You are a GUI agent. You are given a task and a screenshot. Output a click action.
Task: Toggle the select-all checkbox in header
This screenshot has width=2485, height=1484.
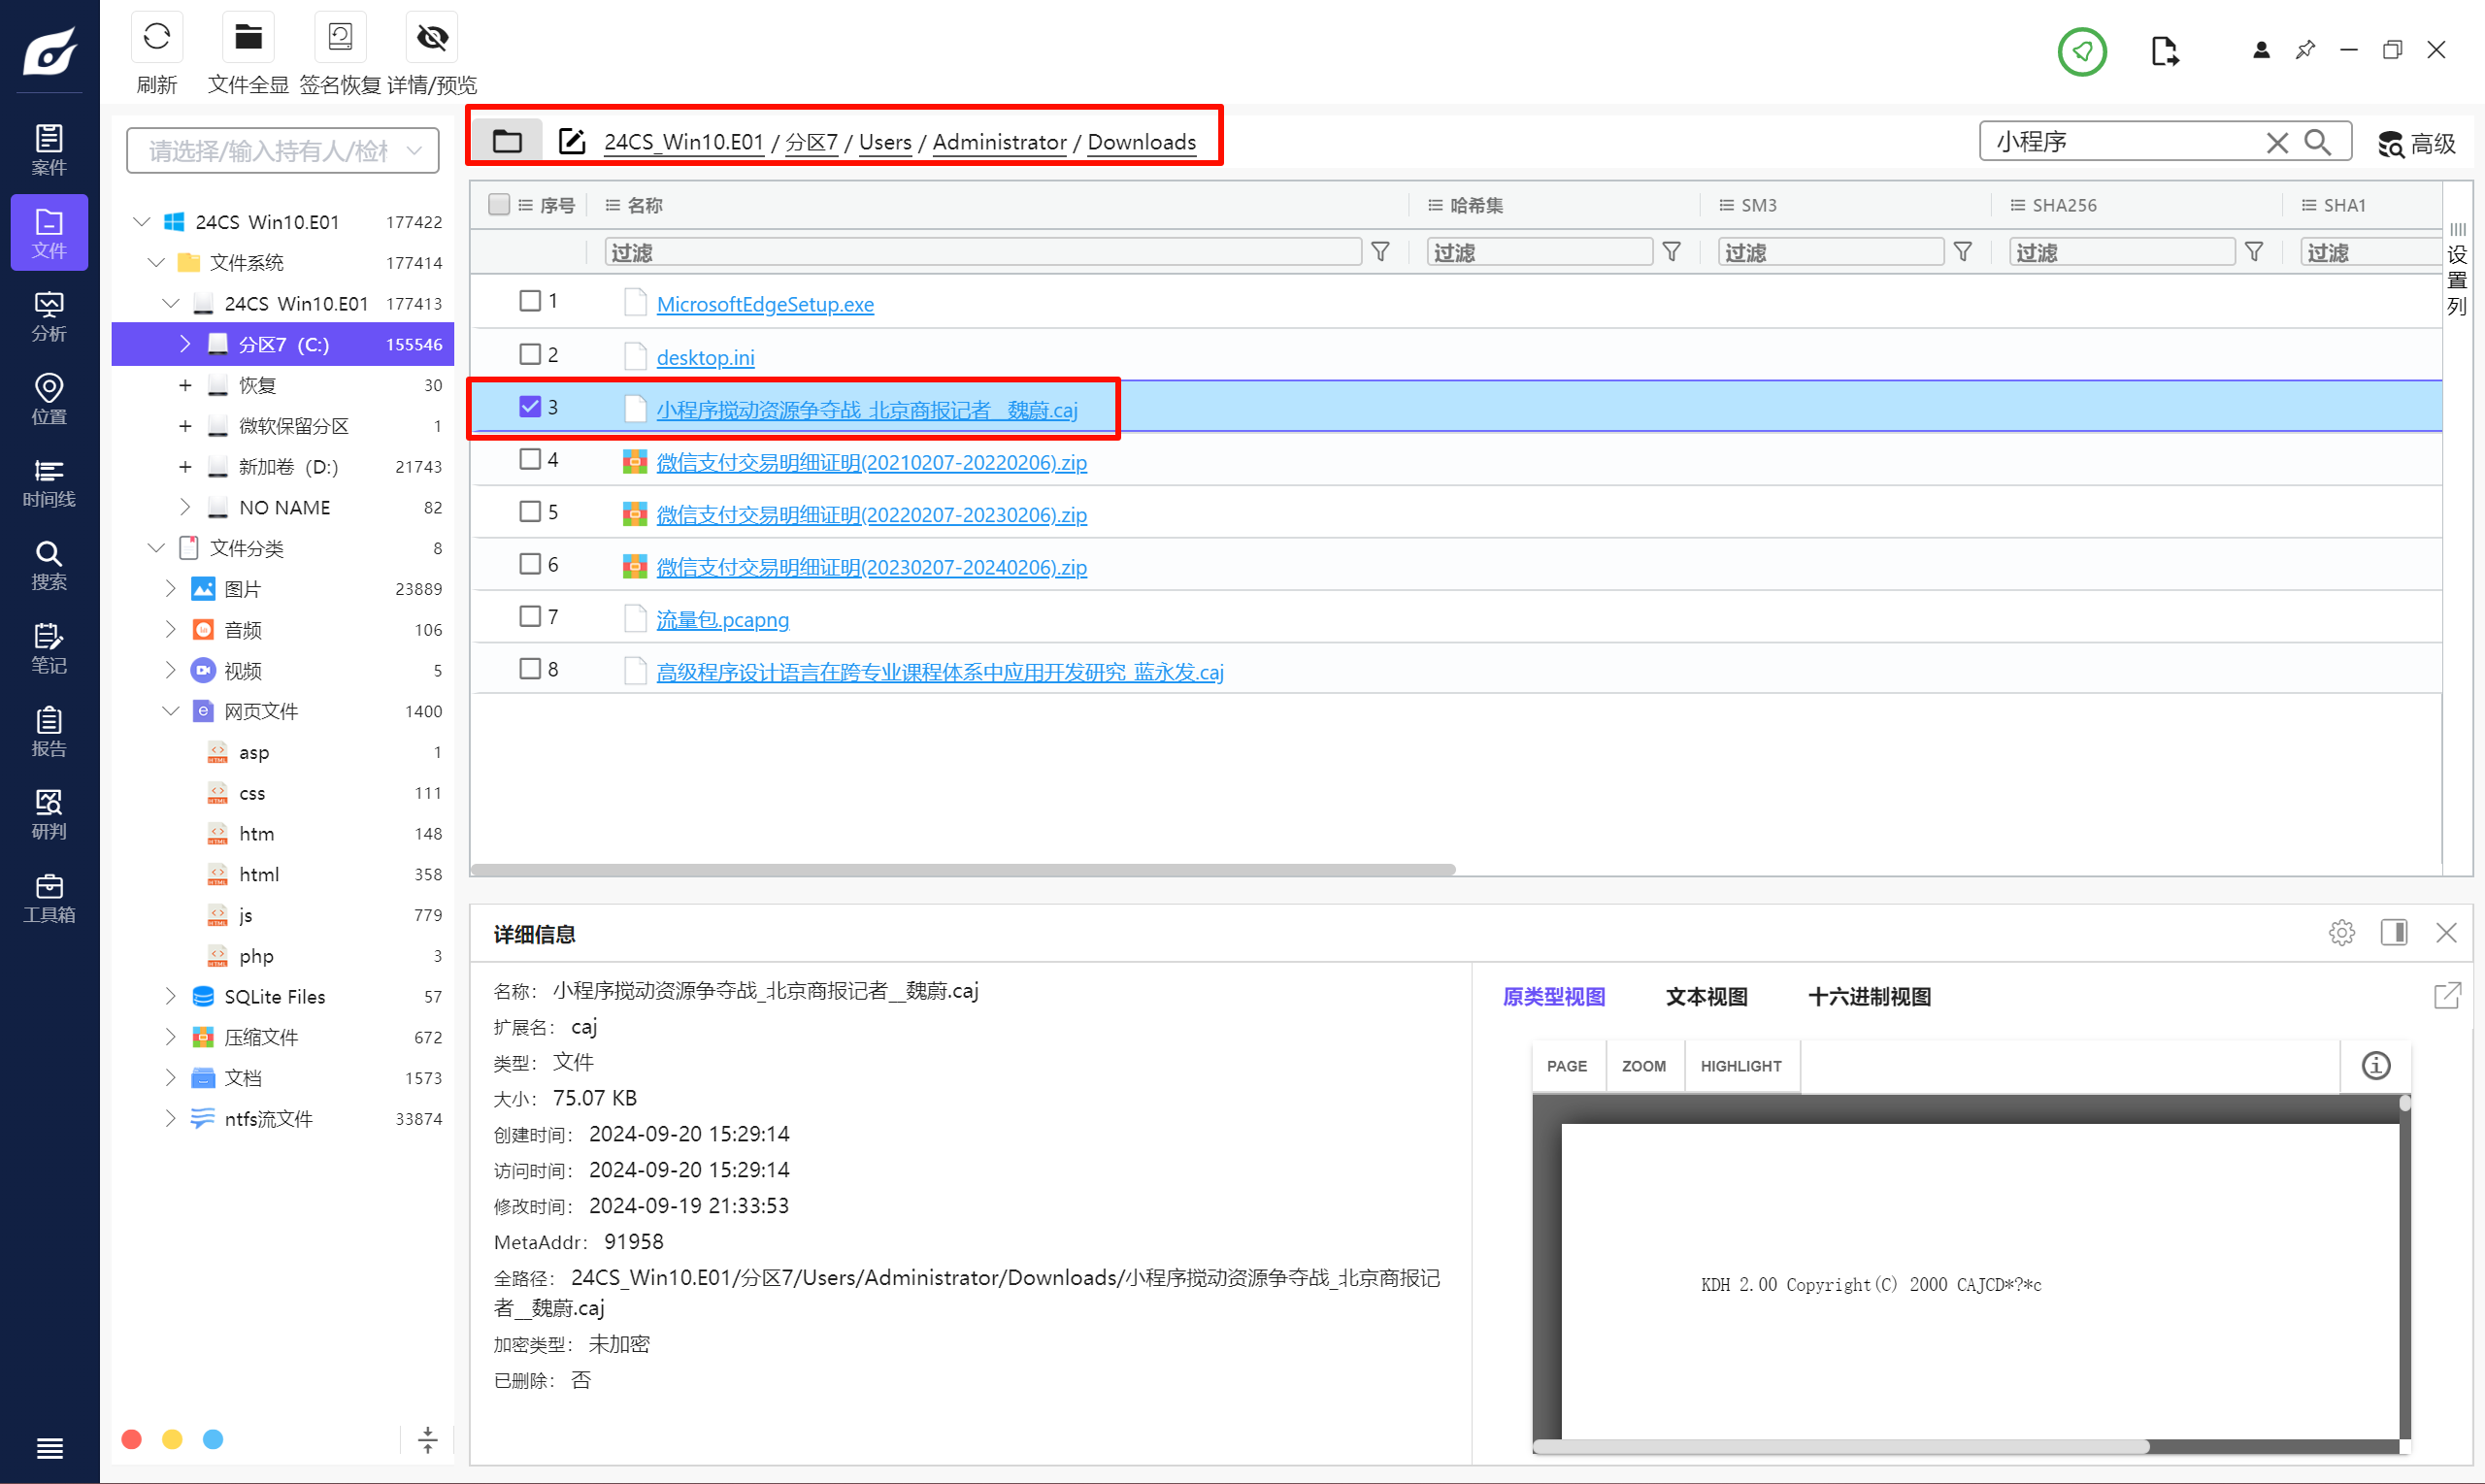tap(499, 204)
